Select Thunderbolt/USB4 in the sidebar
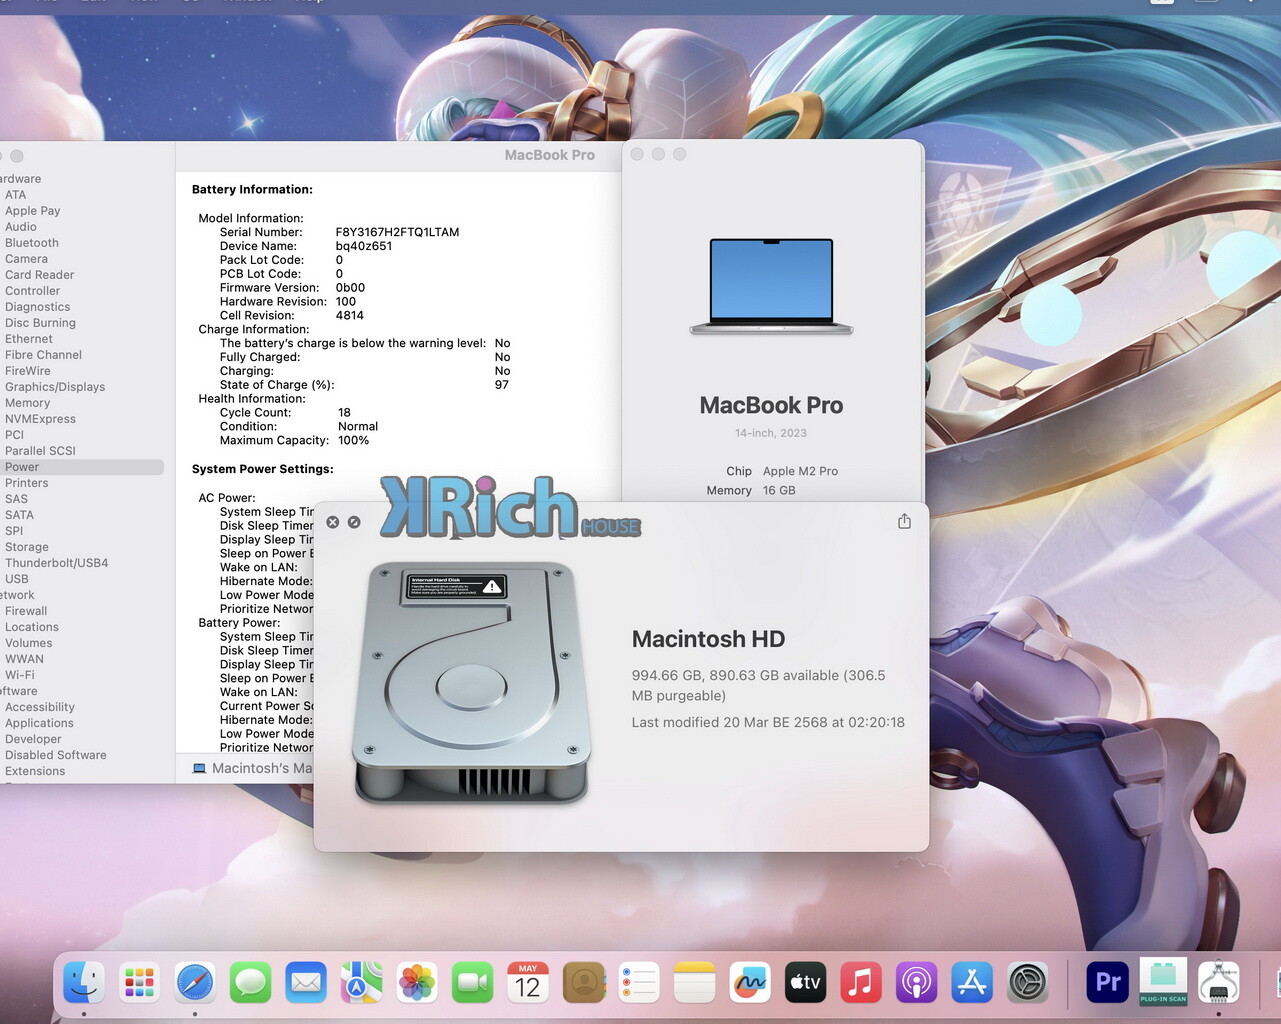Image resolution: width=1281 pixels, height=1024 pixels. [x=57, y=563]
